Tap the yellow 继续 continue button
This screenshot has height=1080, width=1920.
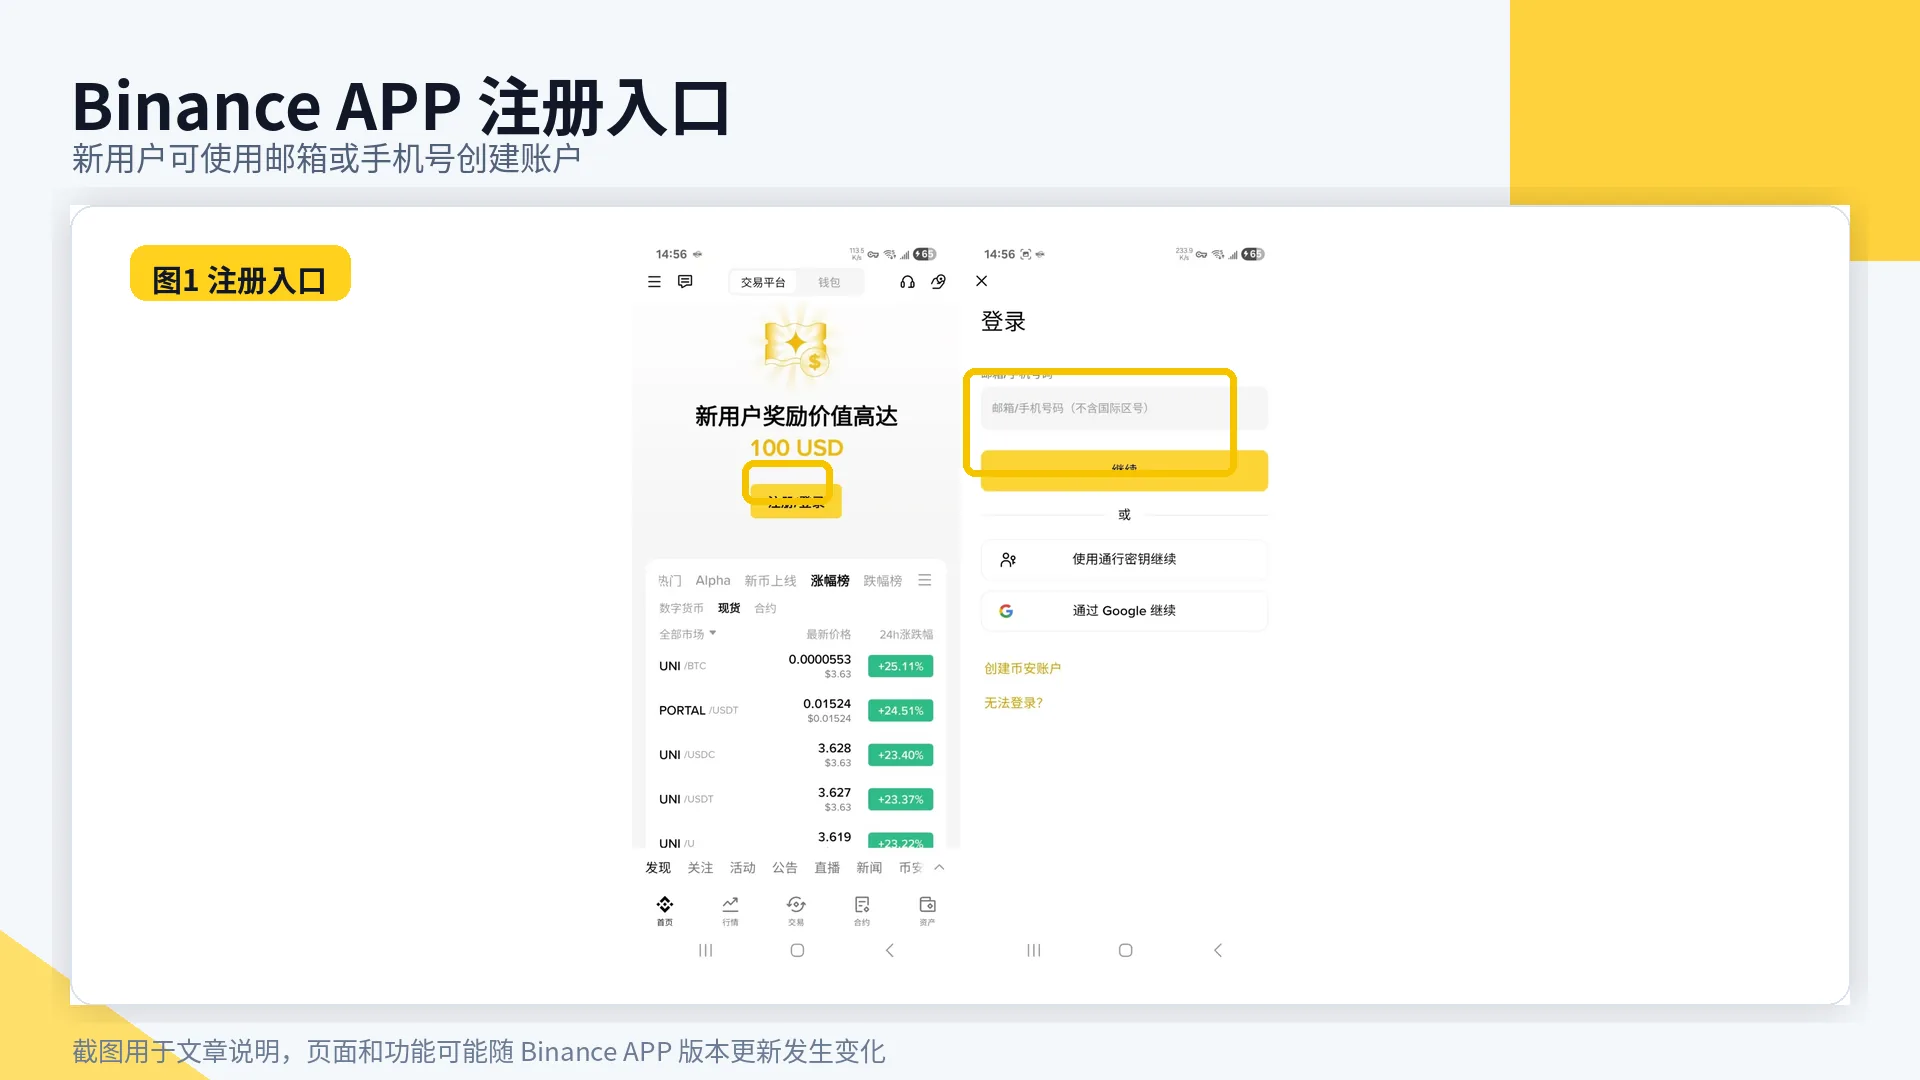[x=1124, y=470]
